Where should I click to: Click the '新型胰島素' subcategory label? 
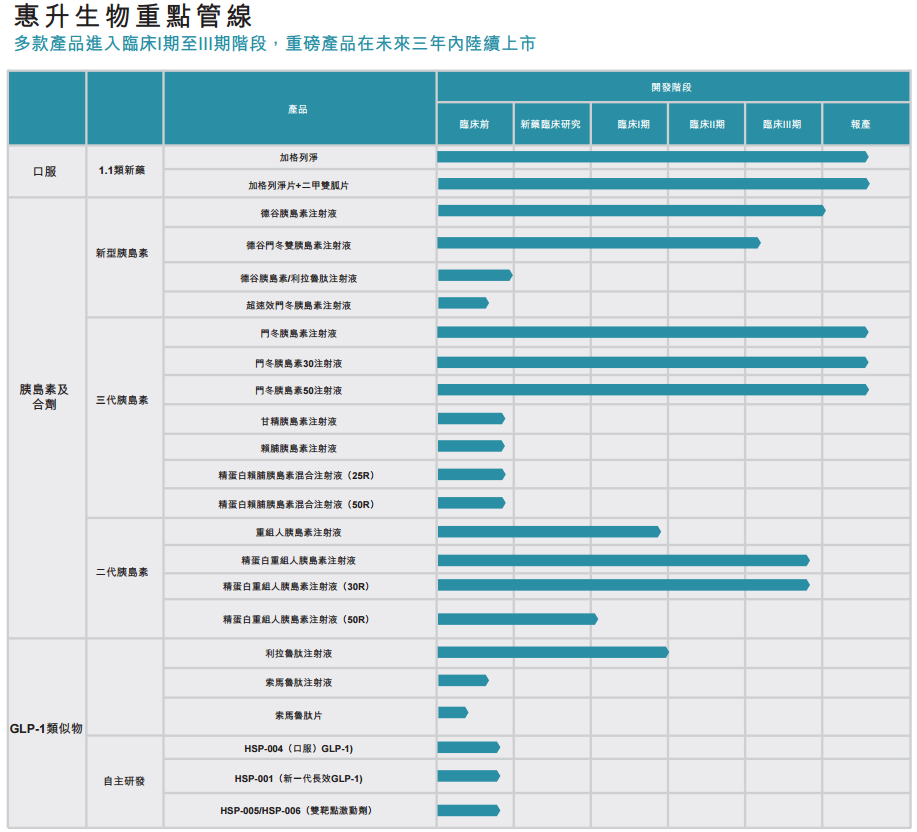pyautogui.click(x=122, y=253)
